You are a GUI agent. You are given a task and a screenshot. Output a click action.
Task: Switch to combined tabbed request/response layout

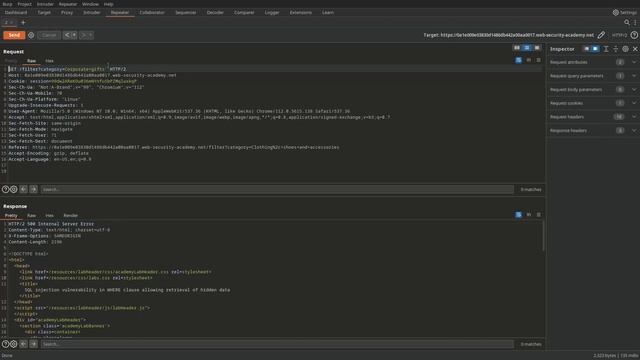point(537,48)
